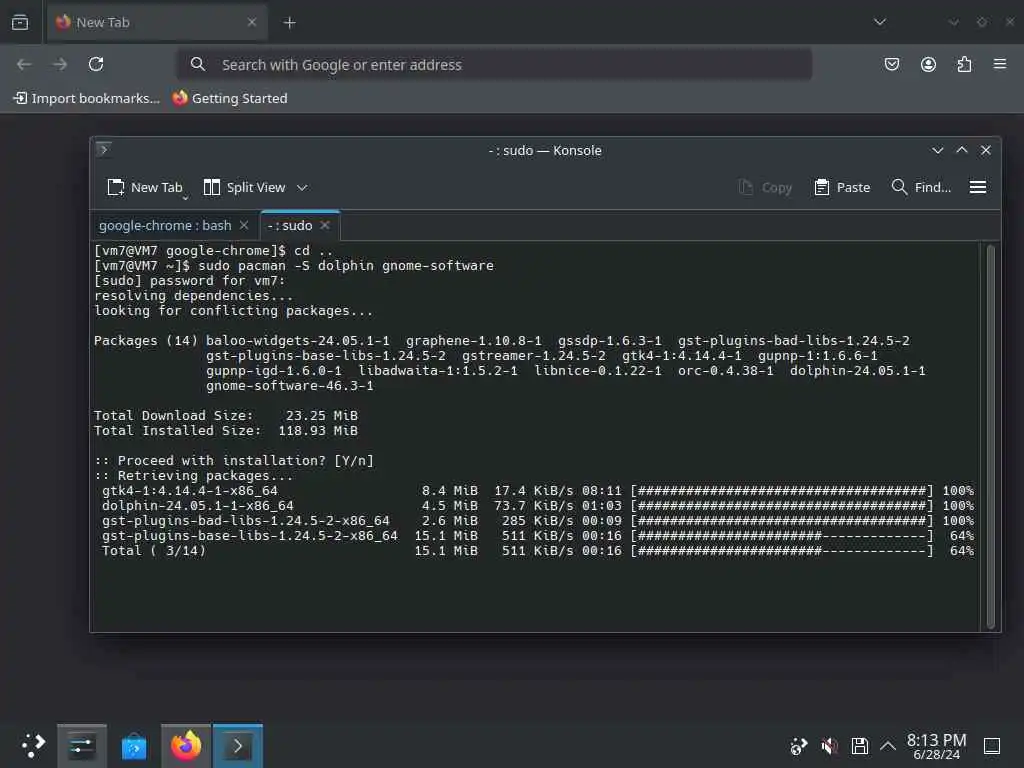The image size is (1024, 768).
Task: Focus the Firefox search or address field
Action: pyautogui.click(x=494, y=65)
